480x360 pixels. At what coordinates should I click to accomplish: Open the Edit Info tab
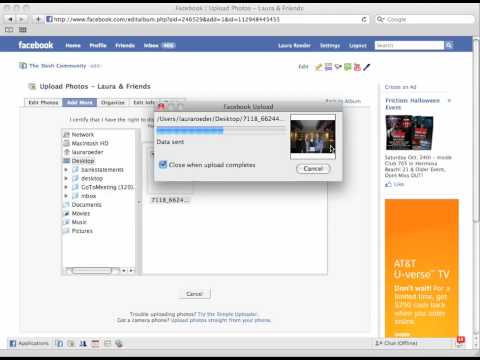click(144, 102)
